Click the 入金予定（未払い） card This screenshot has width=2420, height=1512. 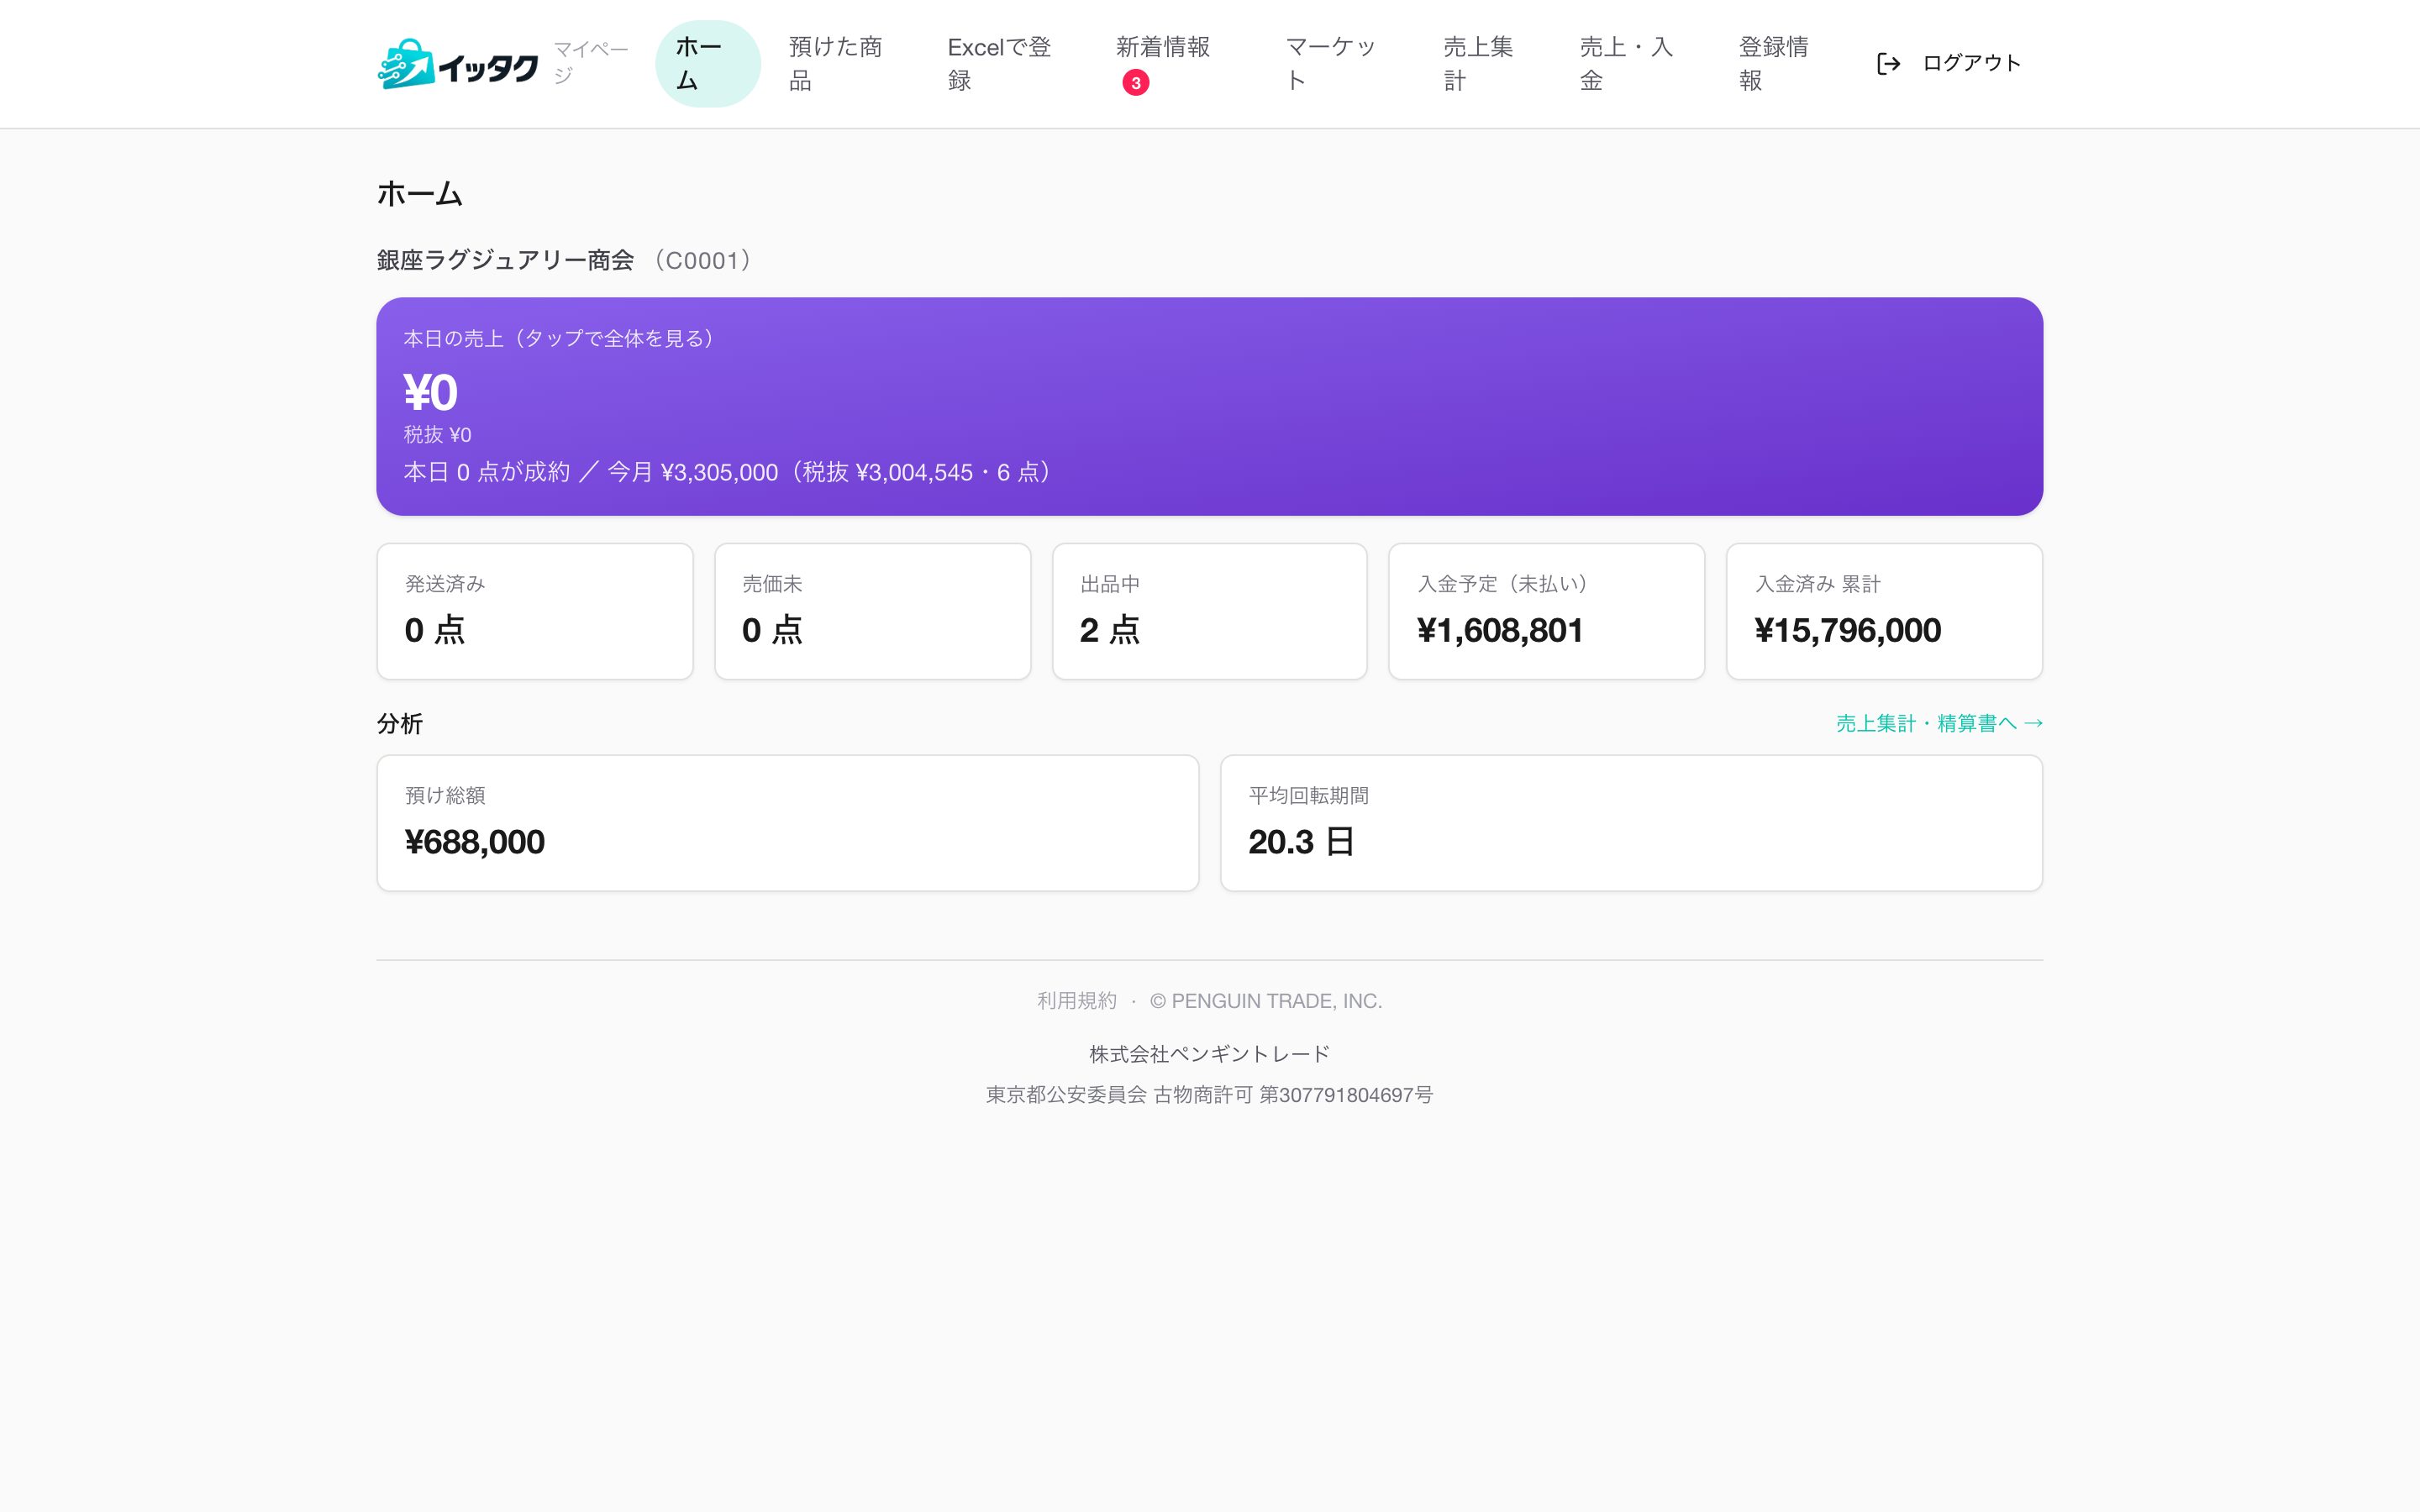[1546, 611]
